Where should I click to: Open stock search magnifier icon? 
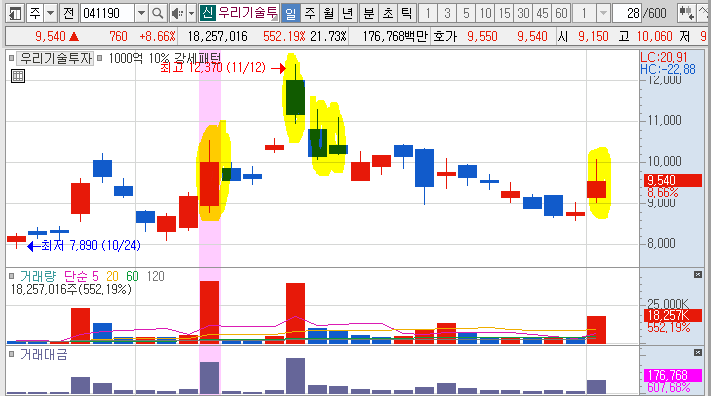click(x=158, y=13)
